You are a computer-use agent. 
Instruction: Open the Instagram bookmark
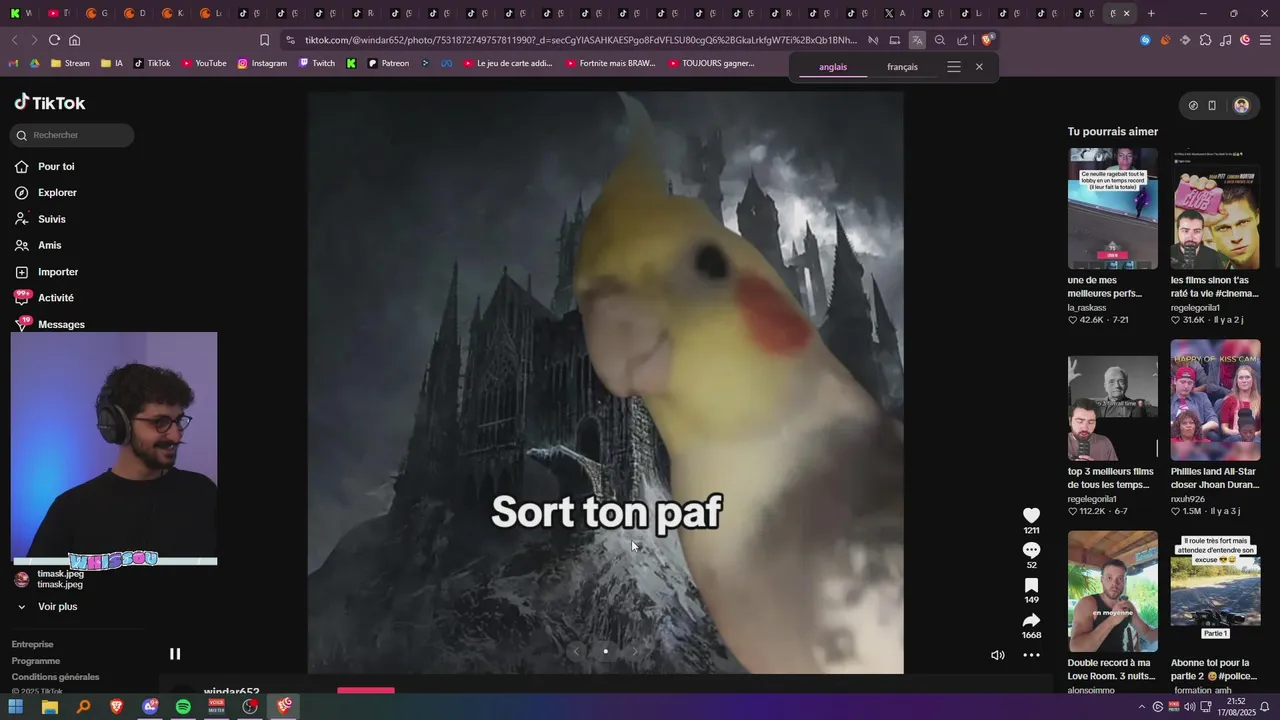point(262,63)
